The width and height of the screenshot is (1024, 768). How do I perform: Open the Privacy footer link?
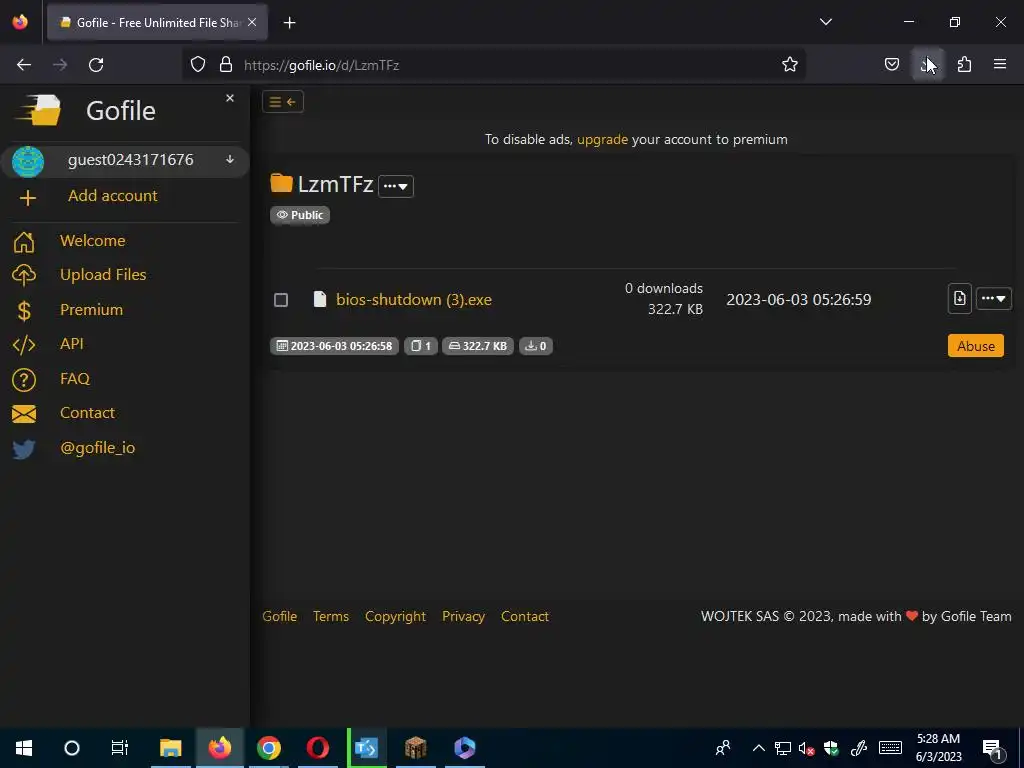[463, 616]
